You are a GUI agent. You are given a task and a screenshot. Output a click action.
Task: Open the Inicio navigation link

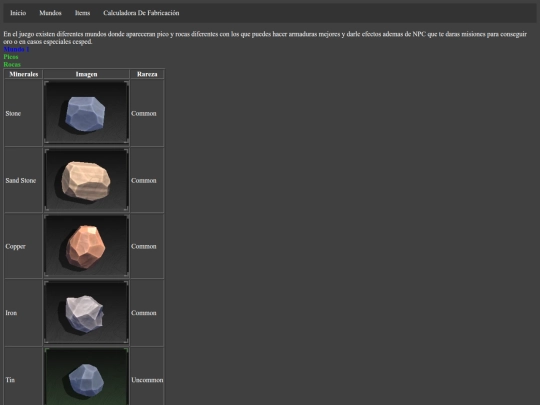click(18, 13)
